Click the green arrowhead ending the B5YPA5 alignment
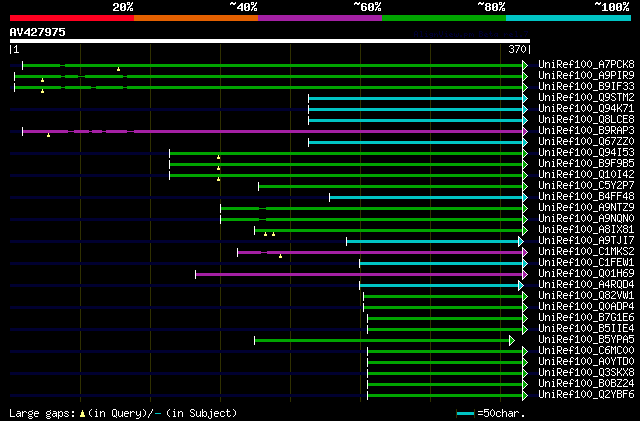Screen dimensions: 640x421 click(512, 341)
